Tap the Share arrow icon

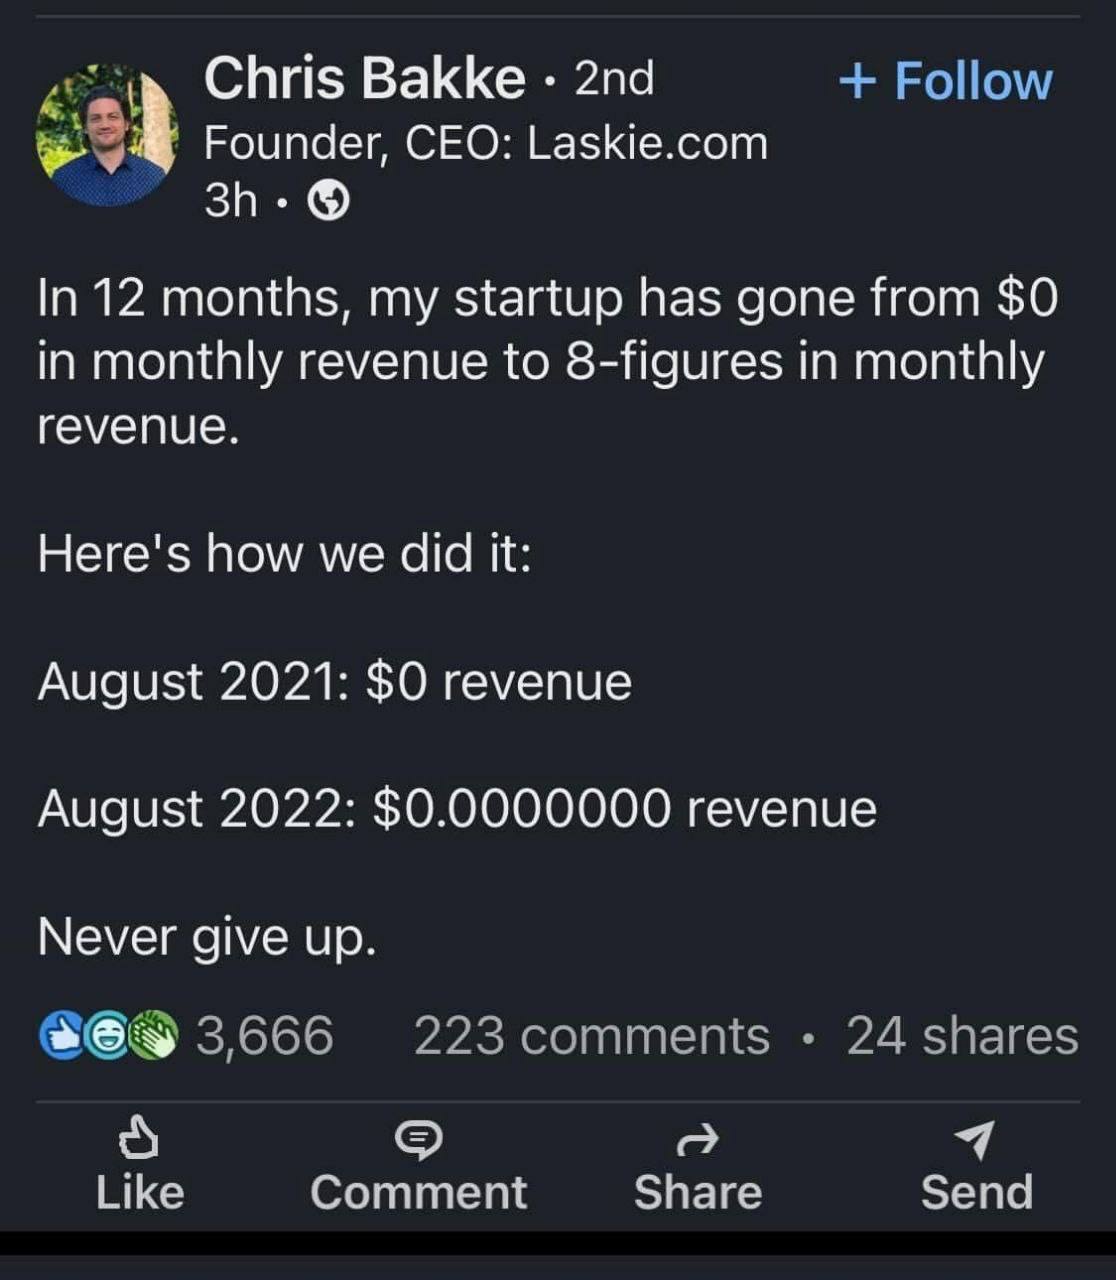coord(698,1138)
